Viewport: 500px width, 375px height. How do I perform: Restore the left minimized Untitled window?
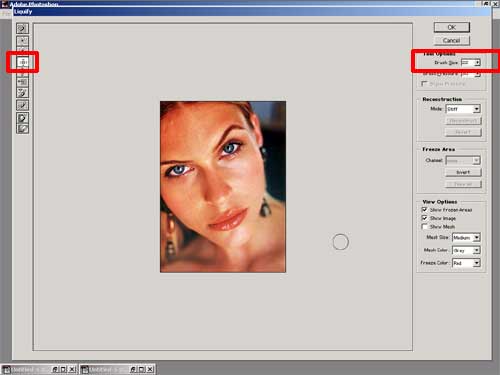pyautogui.click(x=55, y=369)
